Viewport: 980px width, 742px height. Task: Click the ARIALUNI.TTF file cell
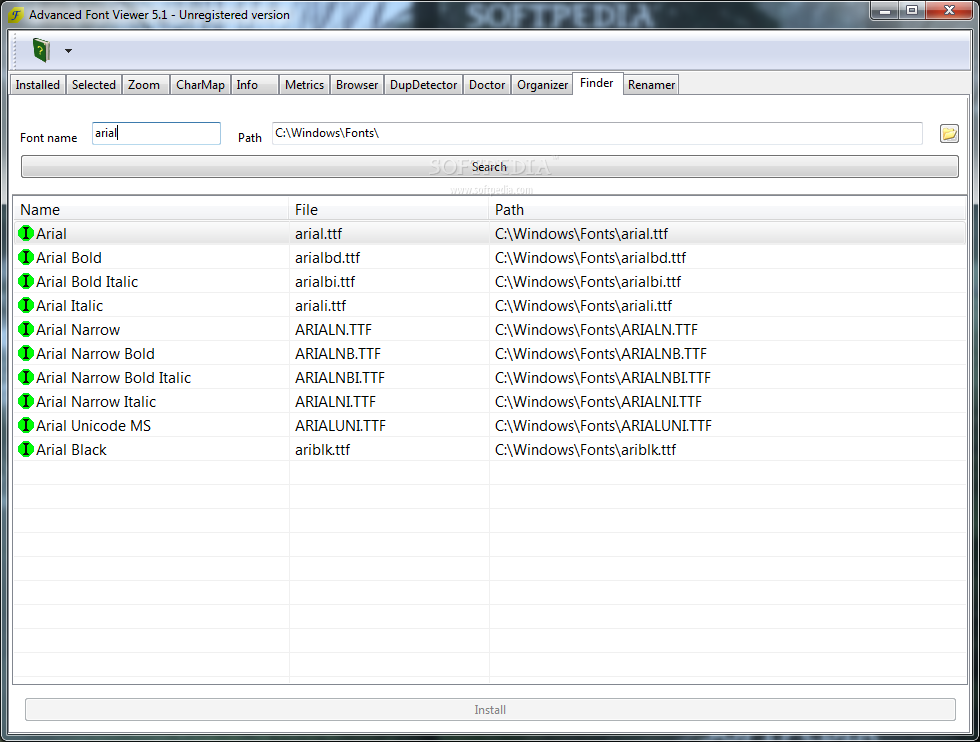pos(341,426)
